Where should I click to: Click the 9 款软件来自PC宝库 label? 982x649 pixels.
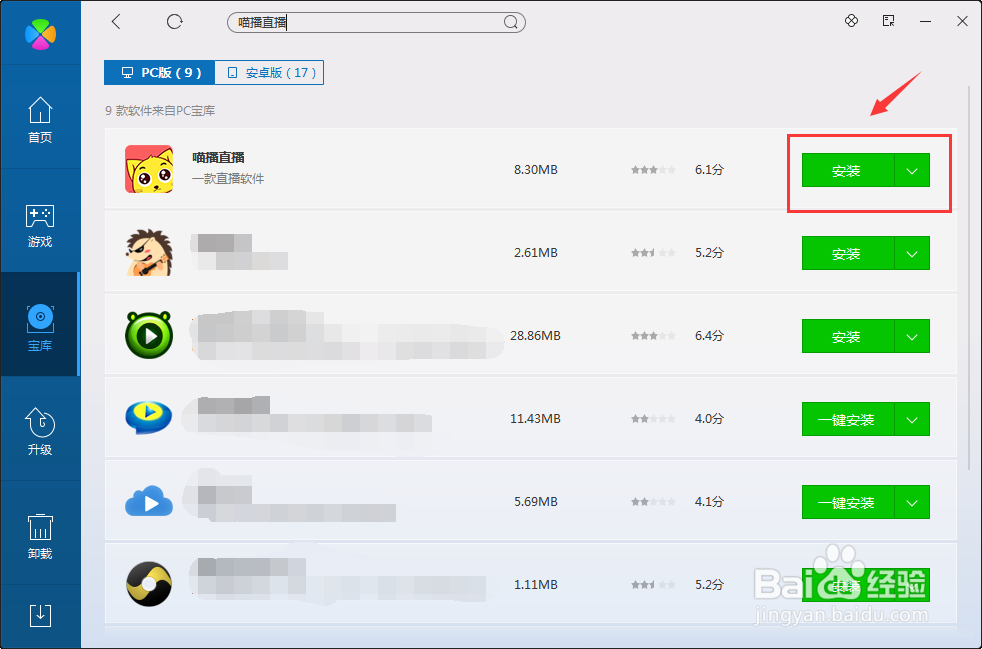(160, 111)
